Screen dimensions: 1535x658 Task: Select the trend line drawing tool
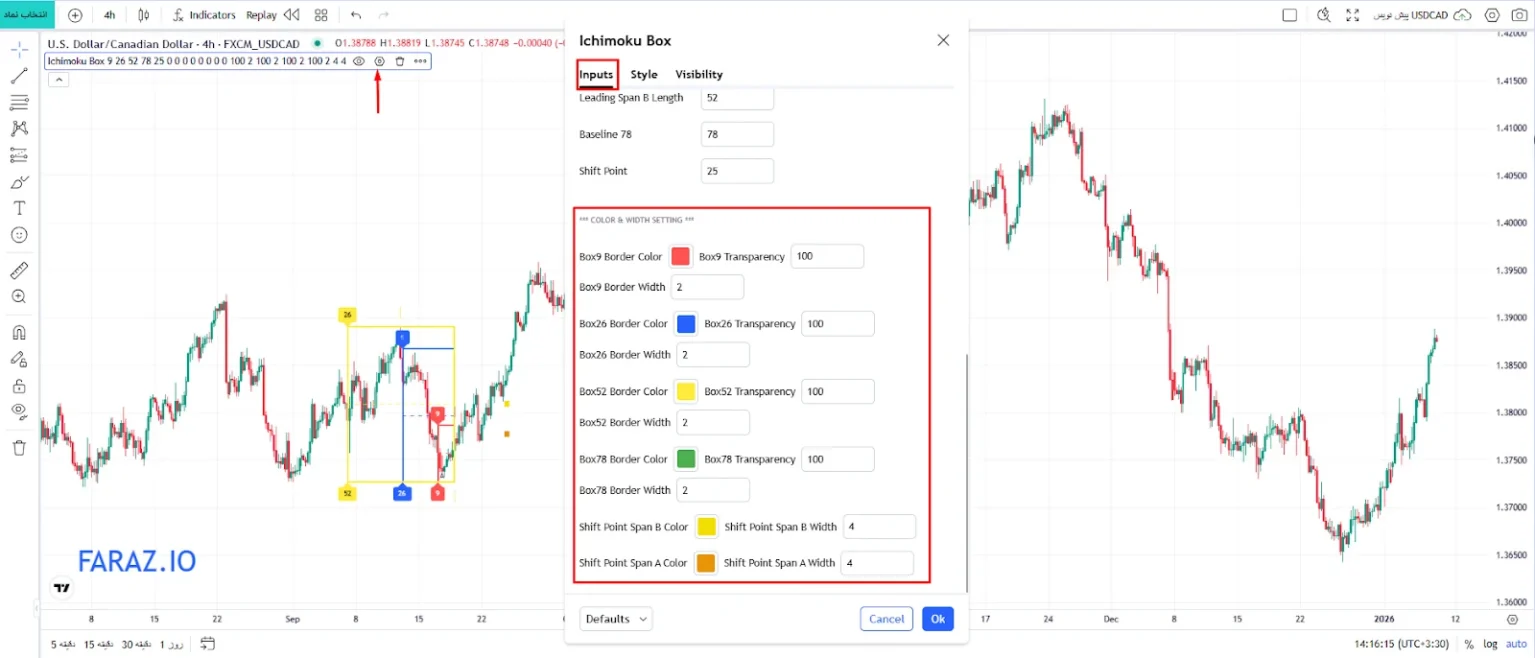[x=19, y=76]
